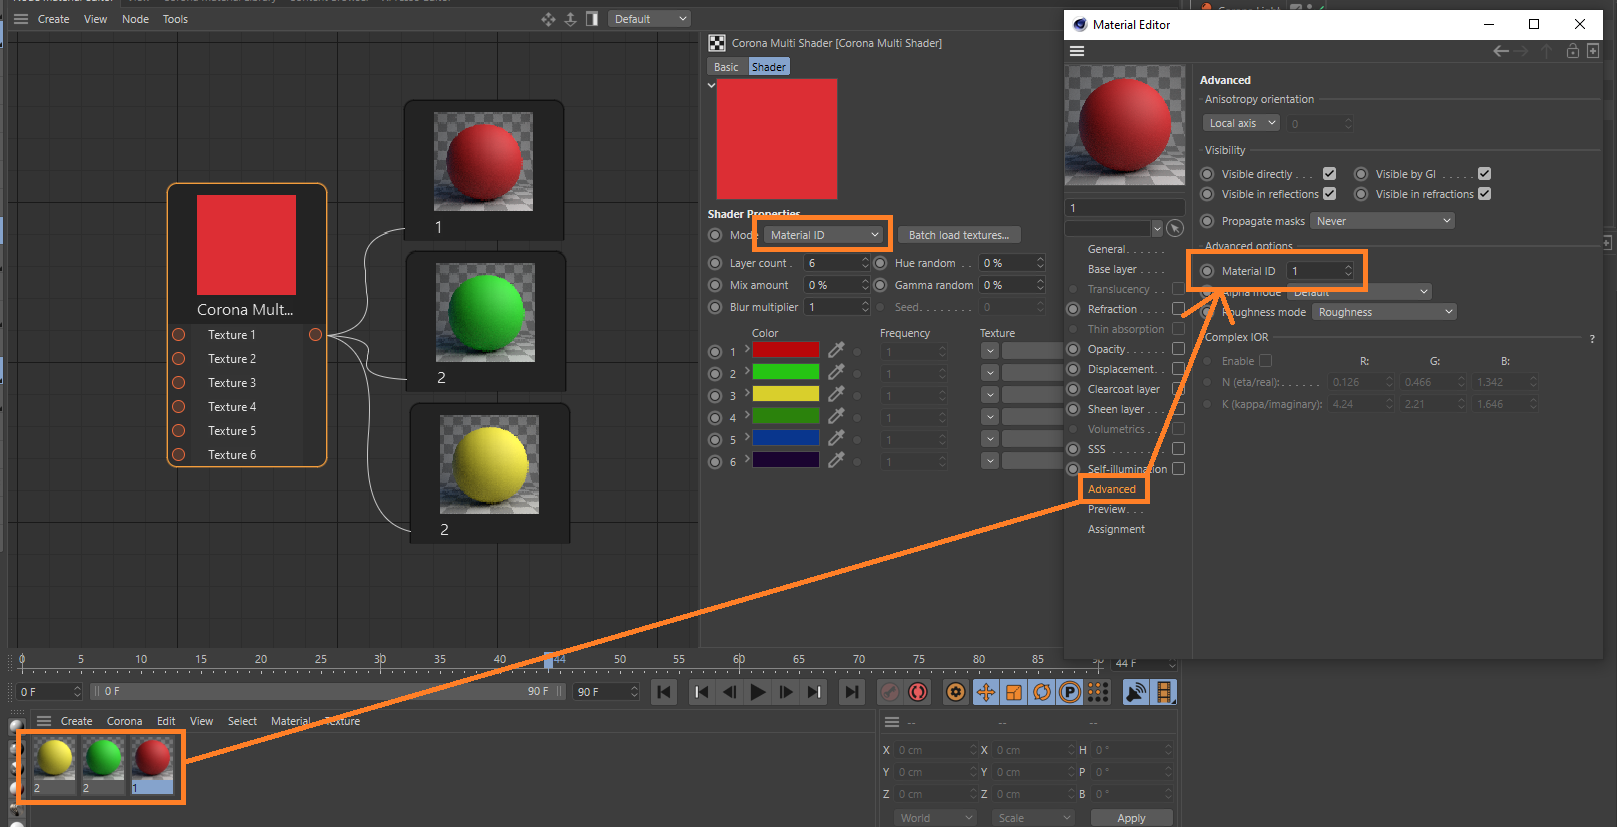Go to end of timeline

[851, 692]
